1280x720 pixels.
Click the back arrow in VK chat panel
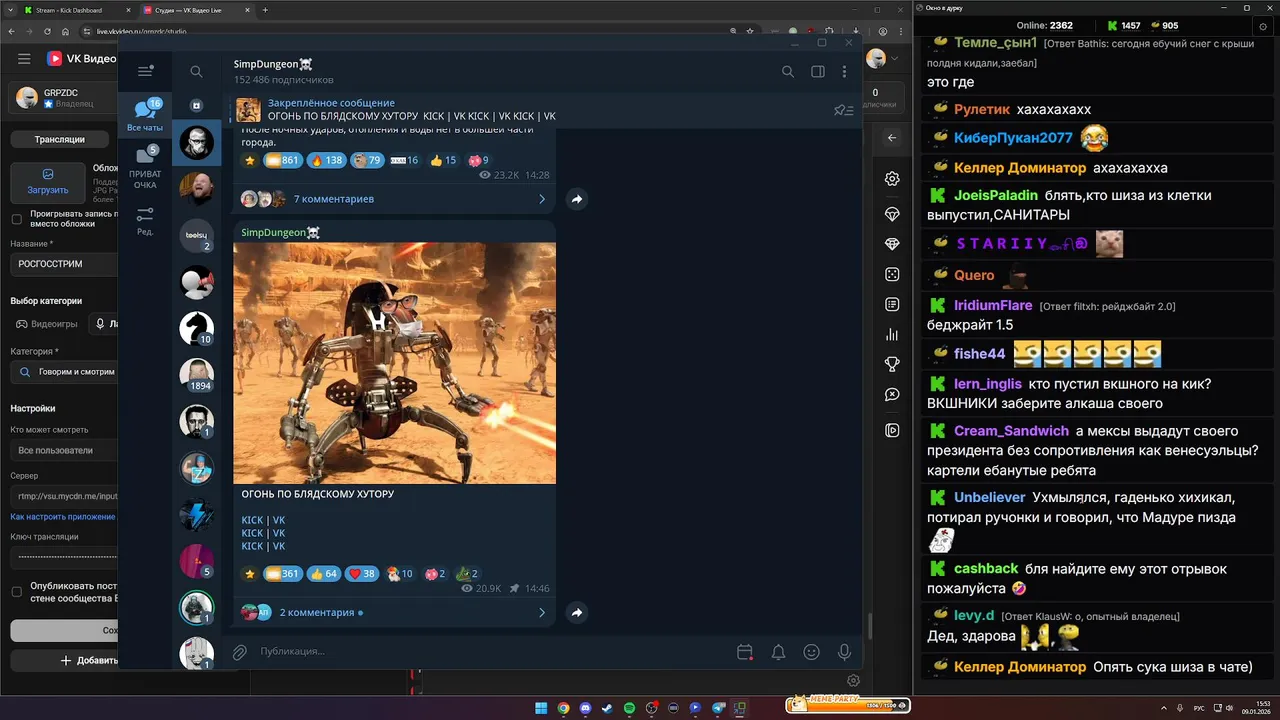[892, 138]
